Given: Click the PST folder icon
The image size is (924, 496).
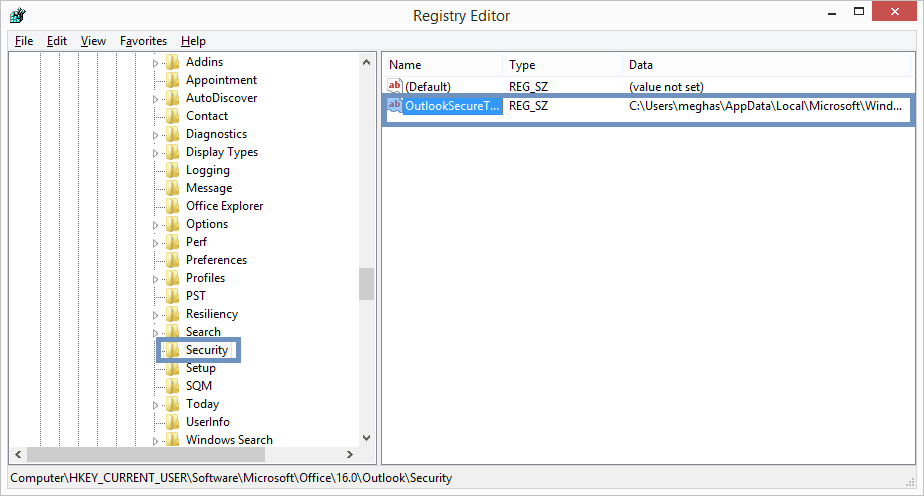Looking at the screenshot, I should pos(173,296).
